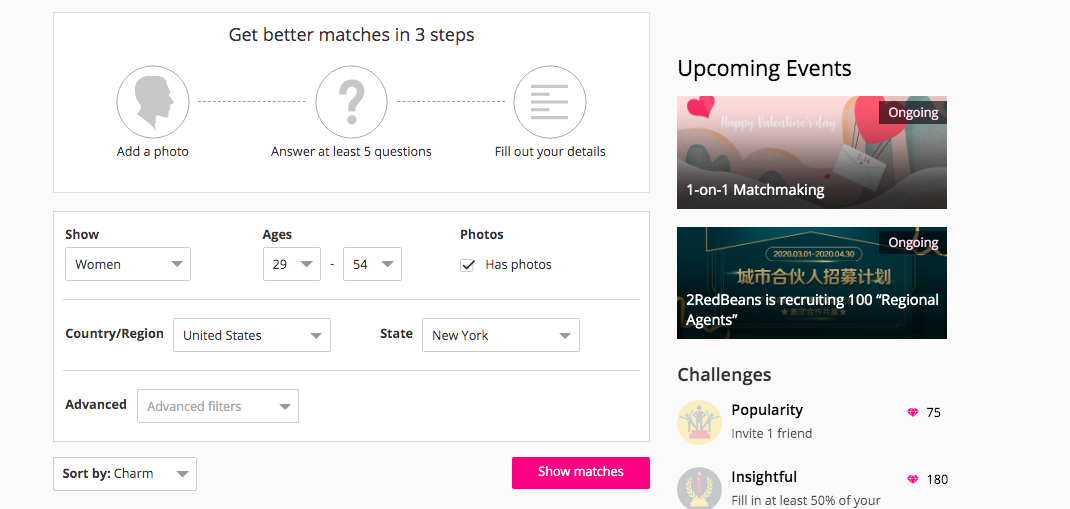
Task: Click the Show matches button
Action: pos(581,472)
